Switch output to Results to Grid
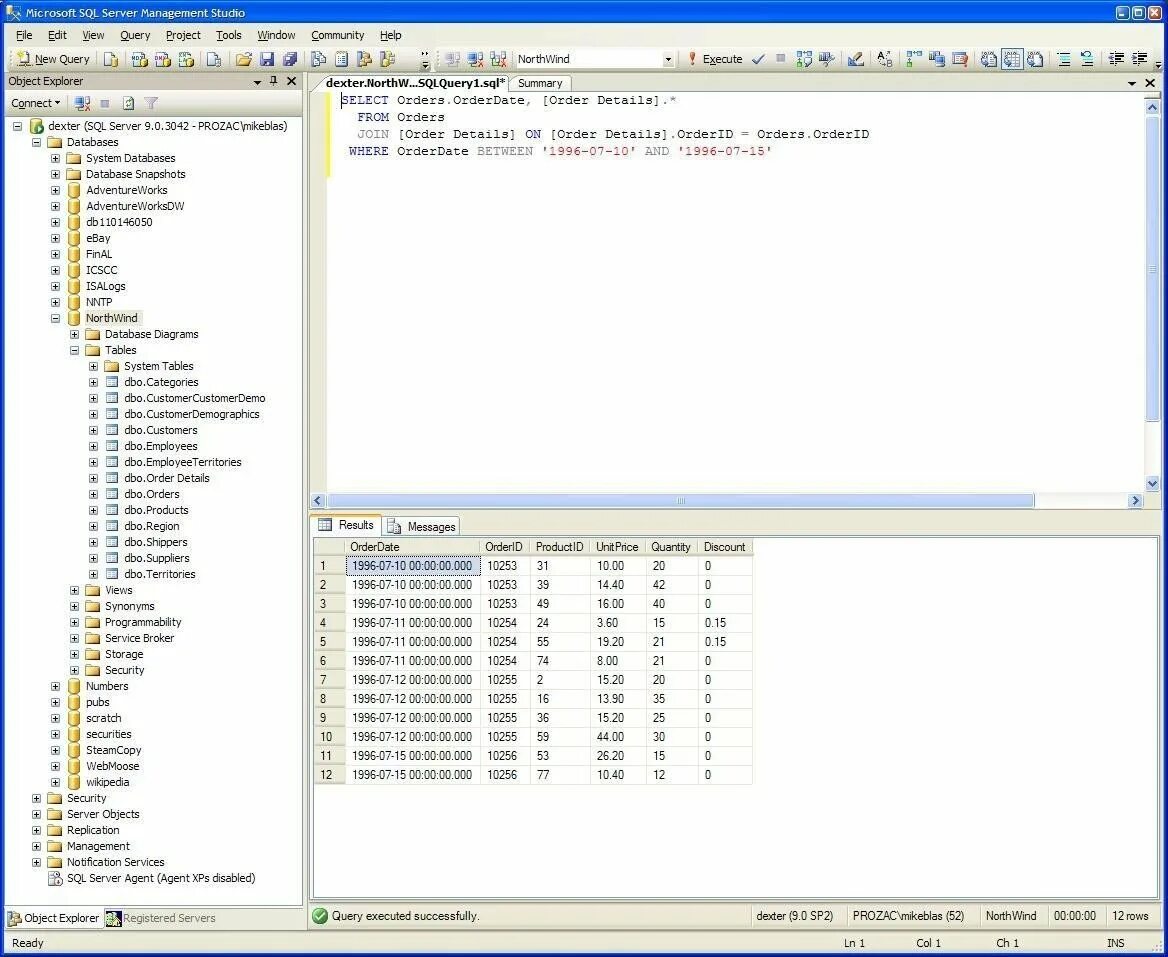 [1012, 59]
